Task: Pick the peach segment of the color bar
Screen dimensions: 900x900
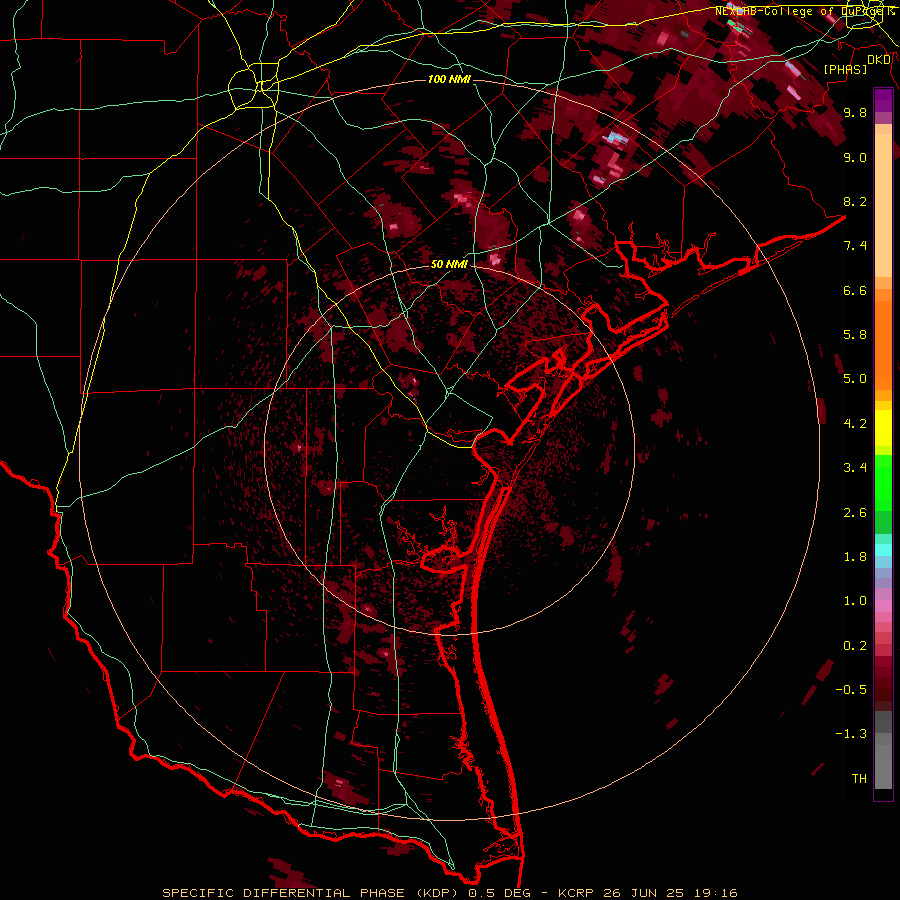Action: (883, 205)
